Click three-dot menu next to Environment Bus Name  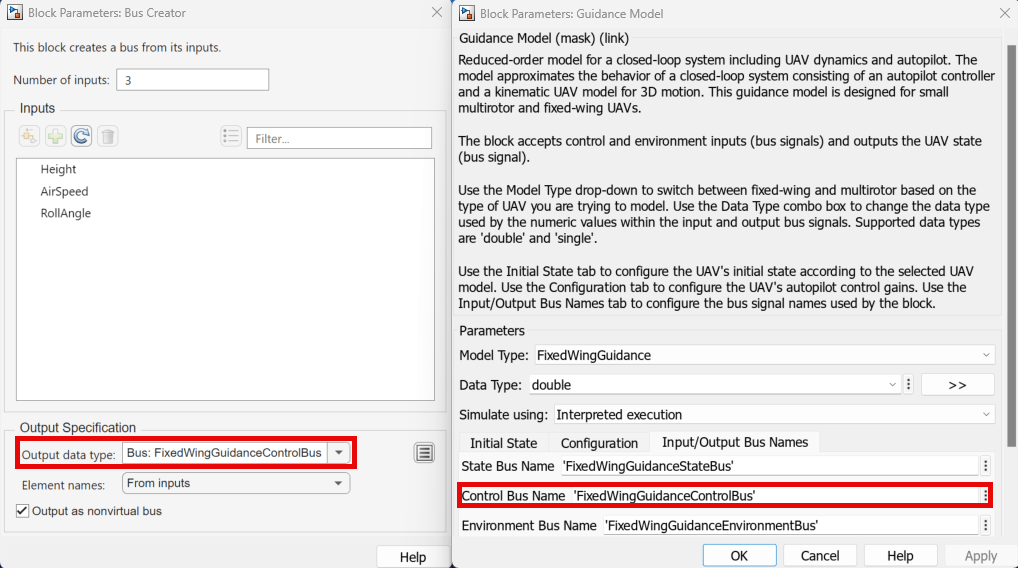986,525
